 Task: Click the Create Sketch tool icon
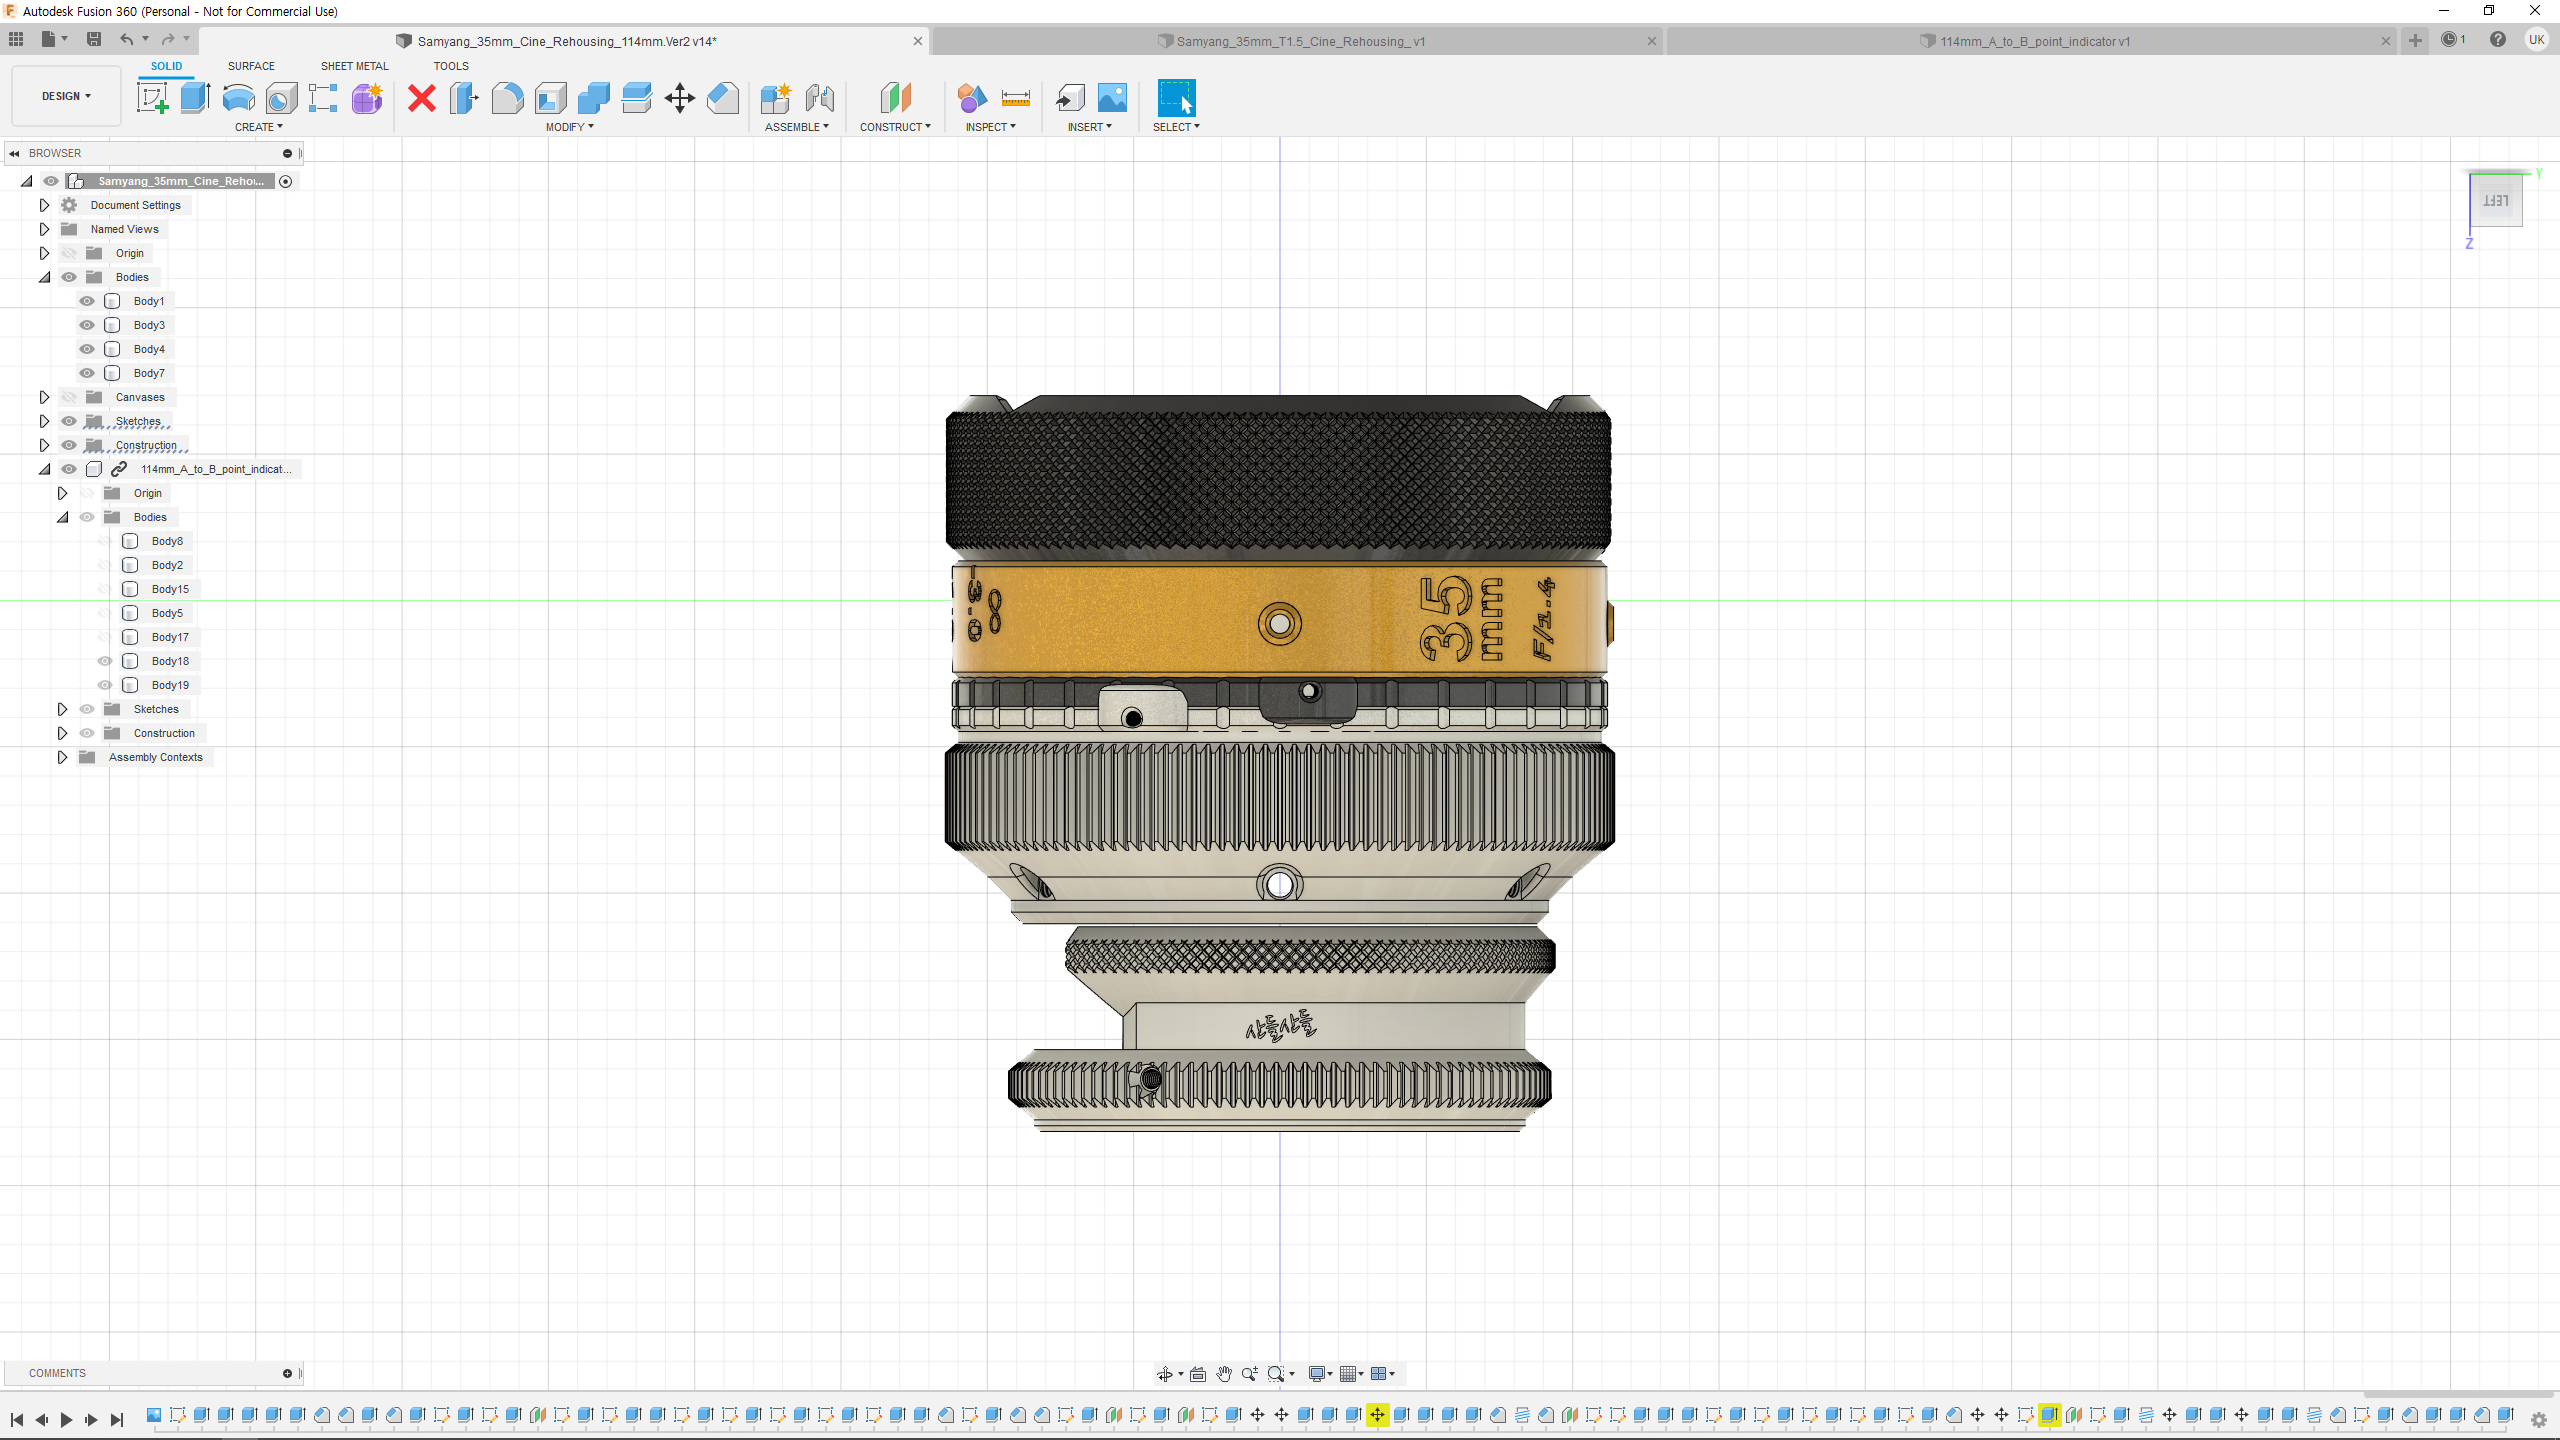152,98
